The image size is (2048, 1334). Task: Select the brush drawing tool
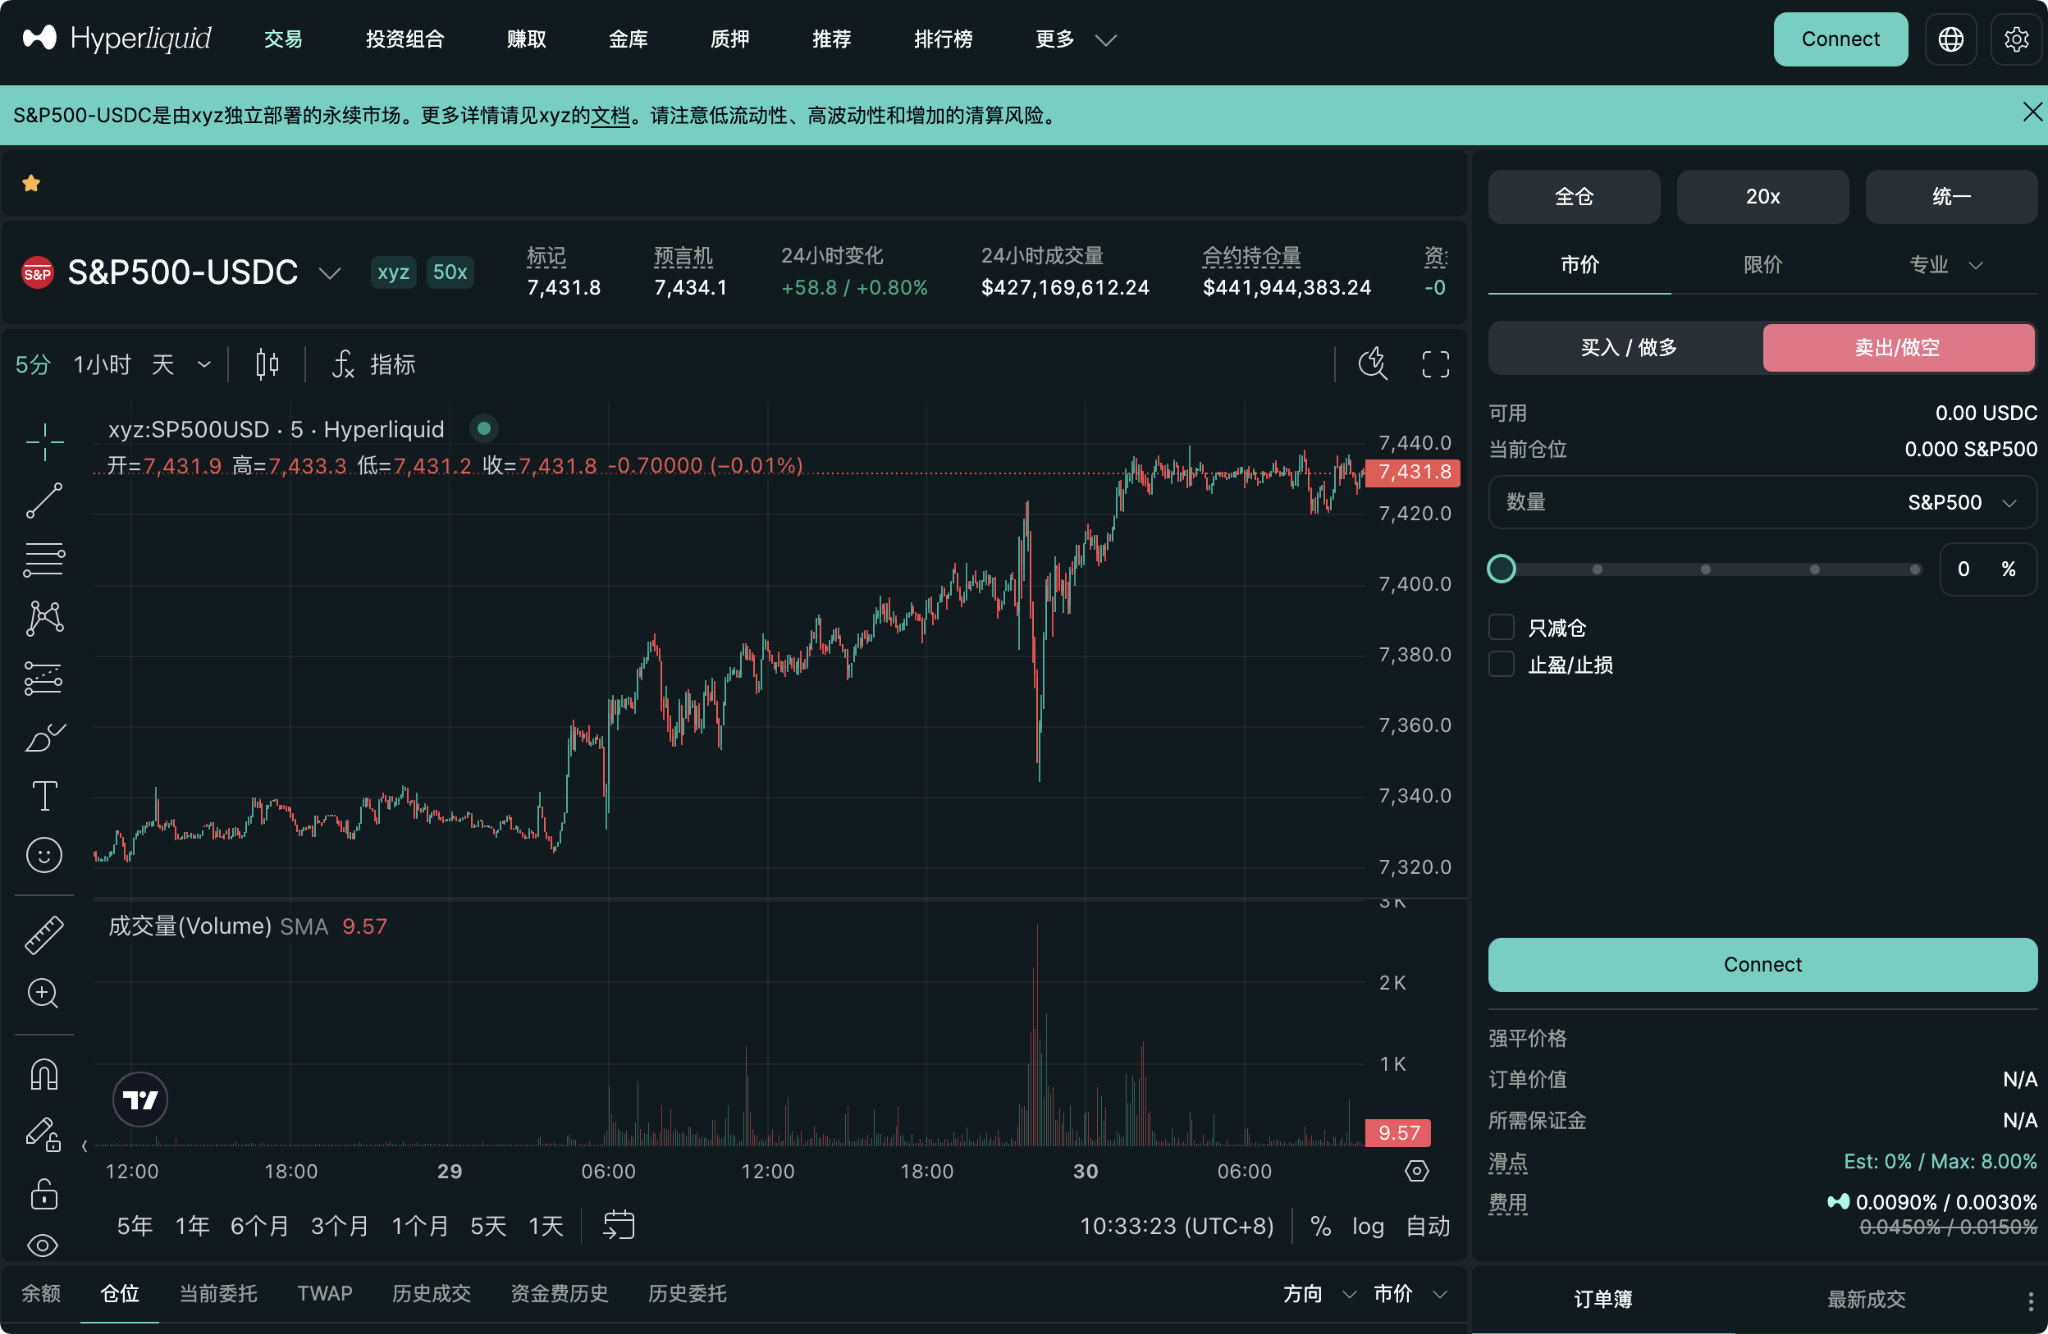tap(44, 738)
